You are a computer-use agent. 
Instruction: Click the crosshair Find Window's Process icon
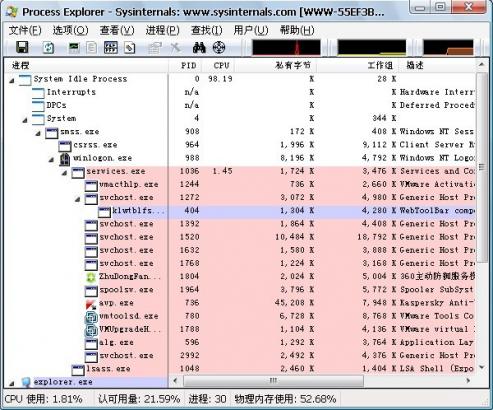[x=219, y=48]
